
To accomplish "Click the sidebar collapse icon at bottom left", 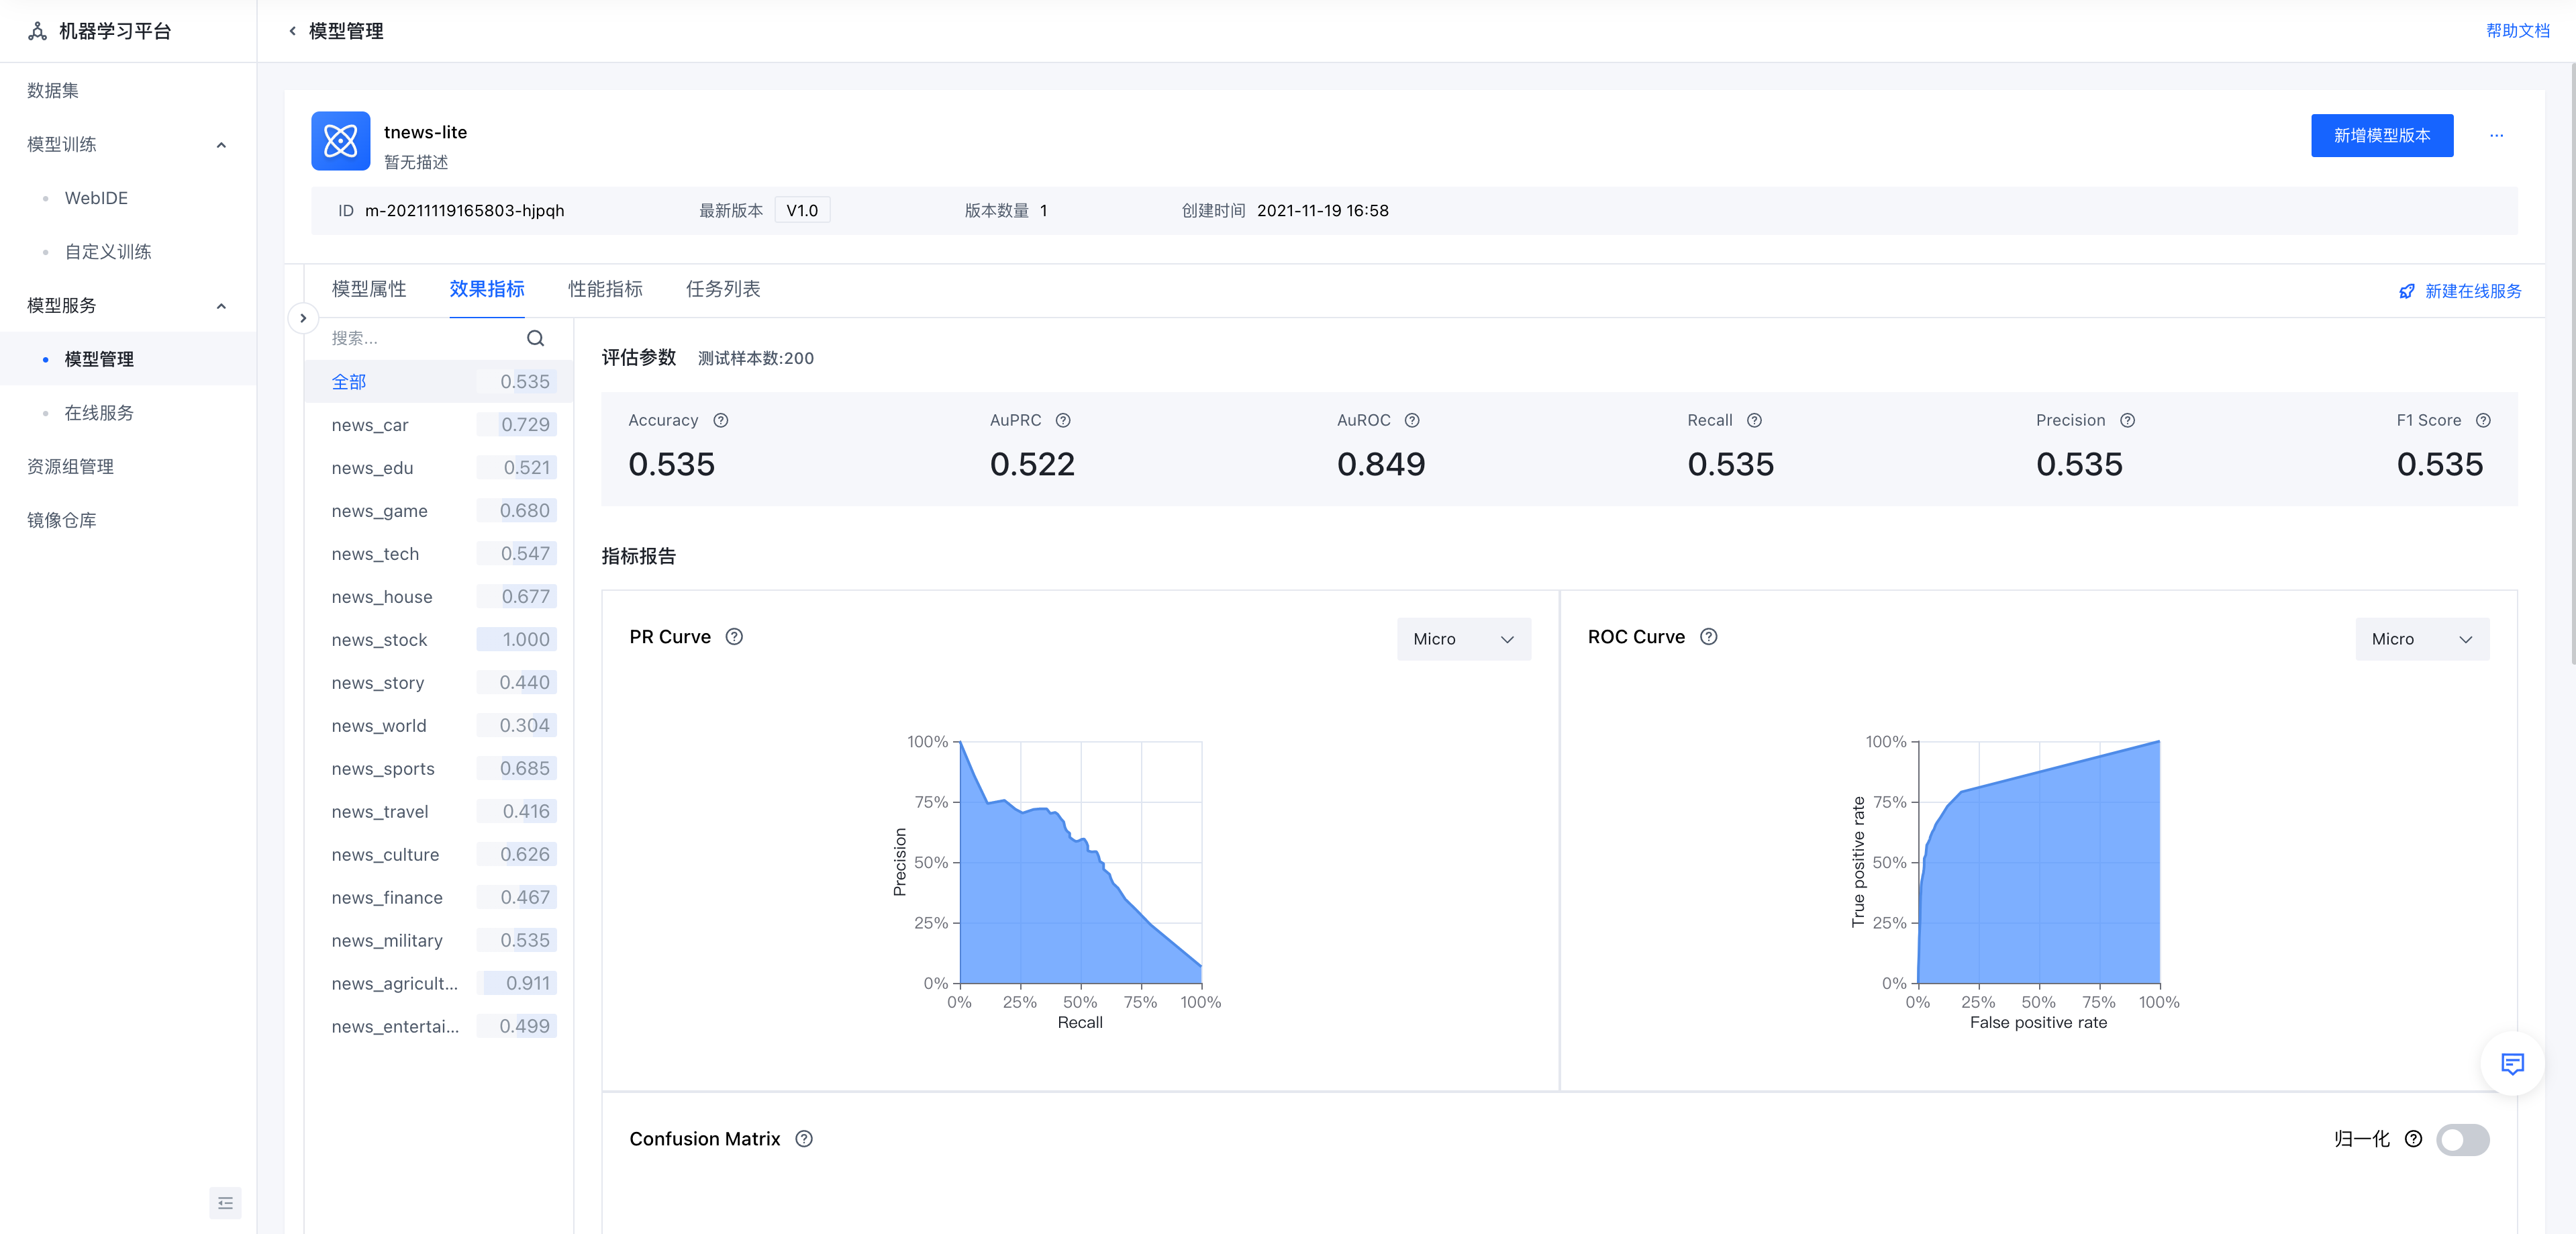I will point(225,1203).
